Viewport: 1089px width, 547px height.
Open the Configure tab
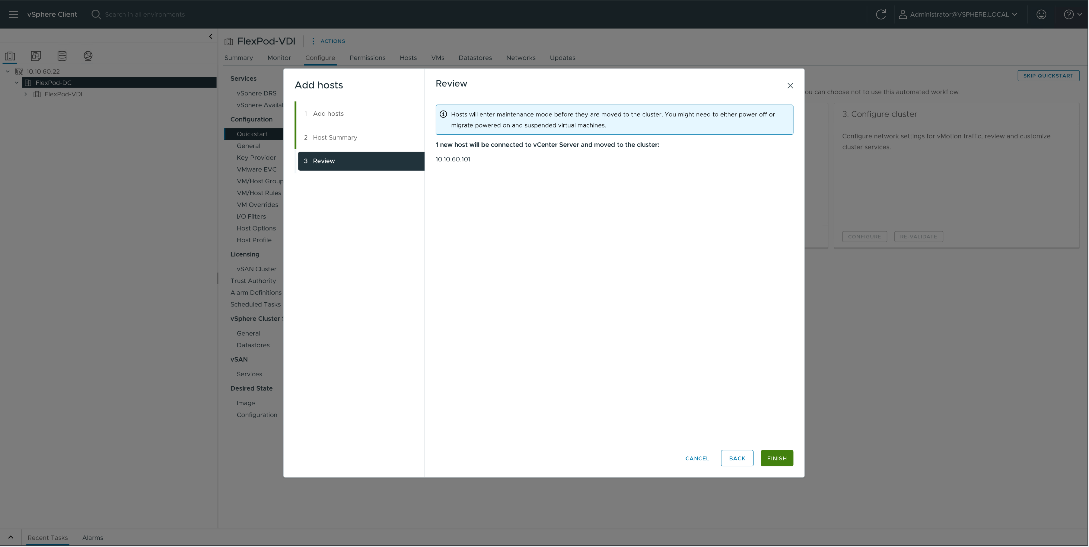tap(320, 58)
